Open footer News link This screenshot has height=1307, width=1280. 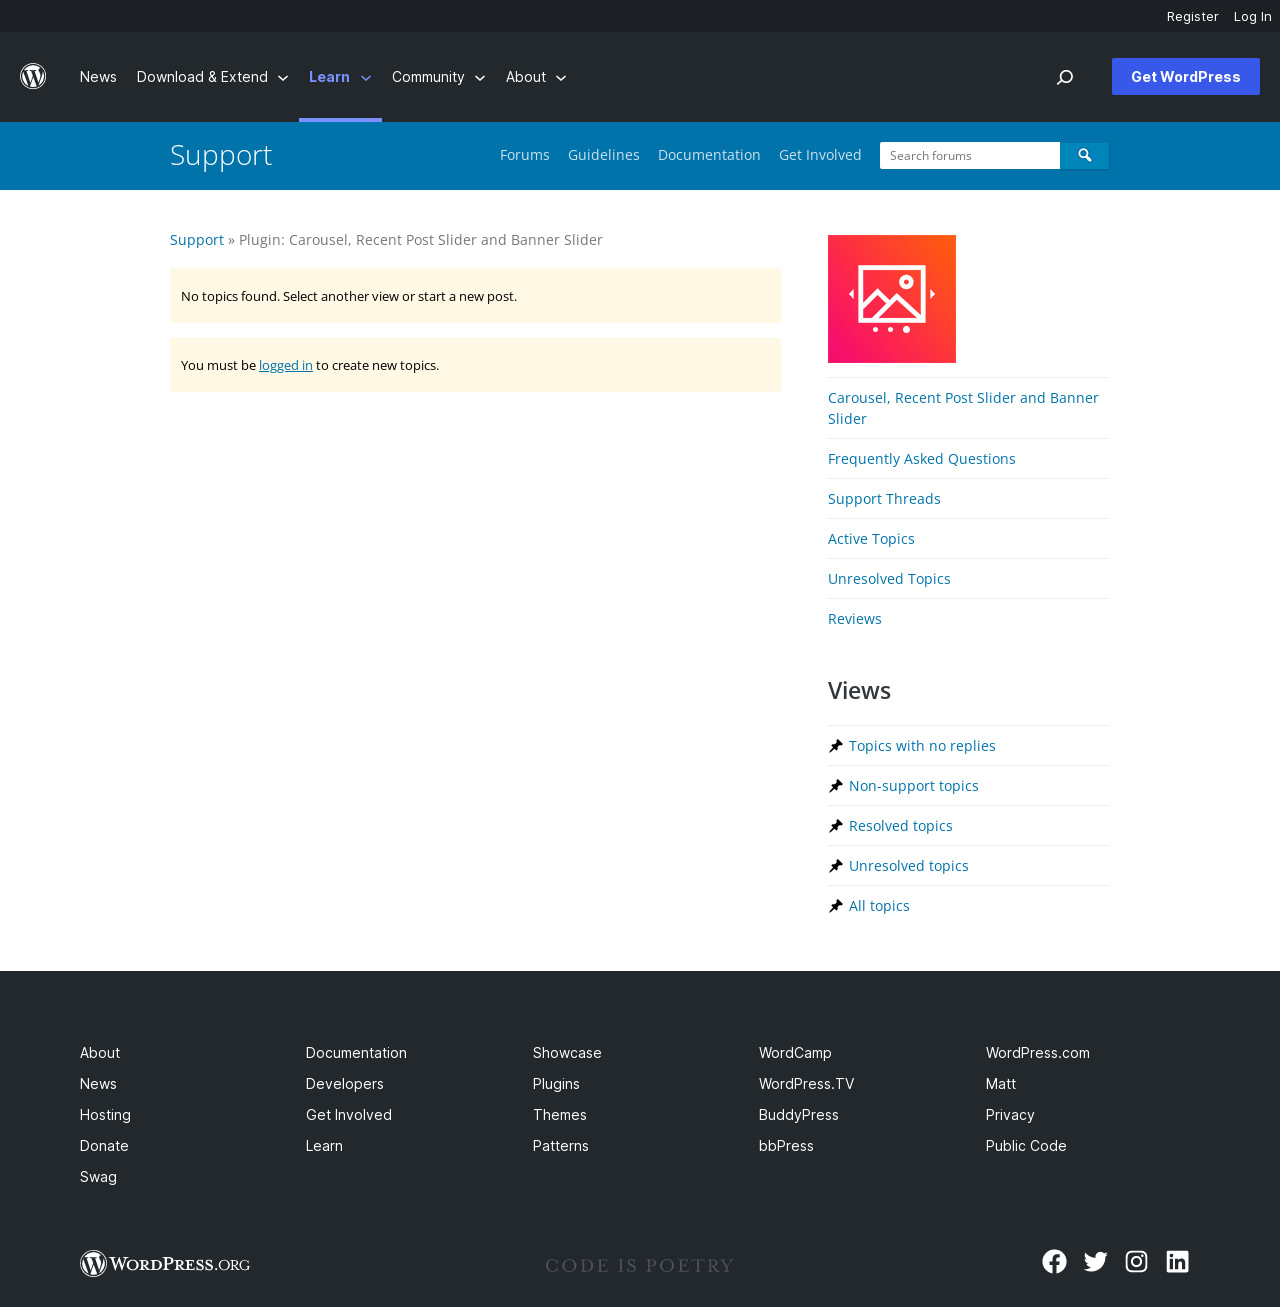(x=98, y=1084)
